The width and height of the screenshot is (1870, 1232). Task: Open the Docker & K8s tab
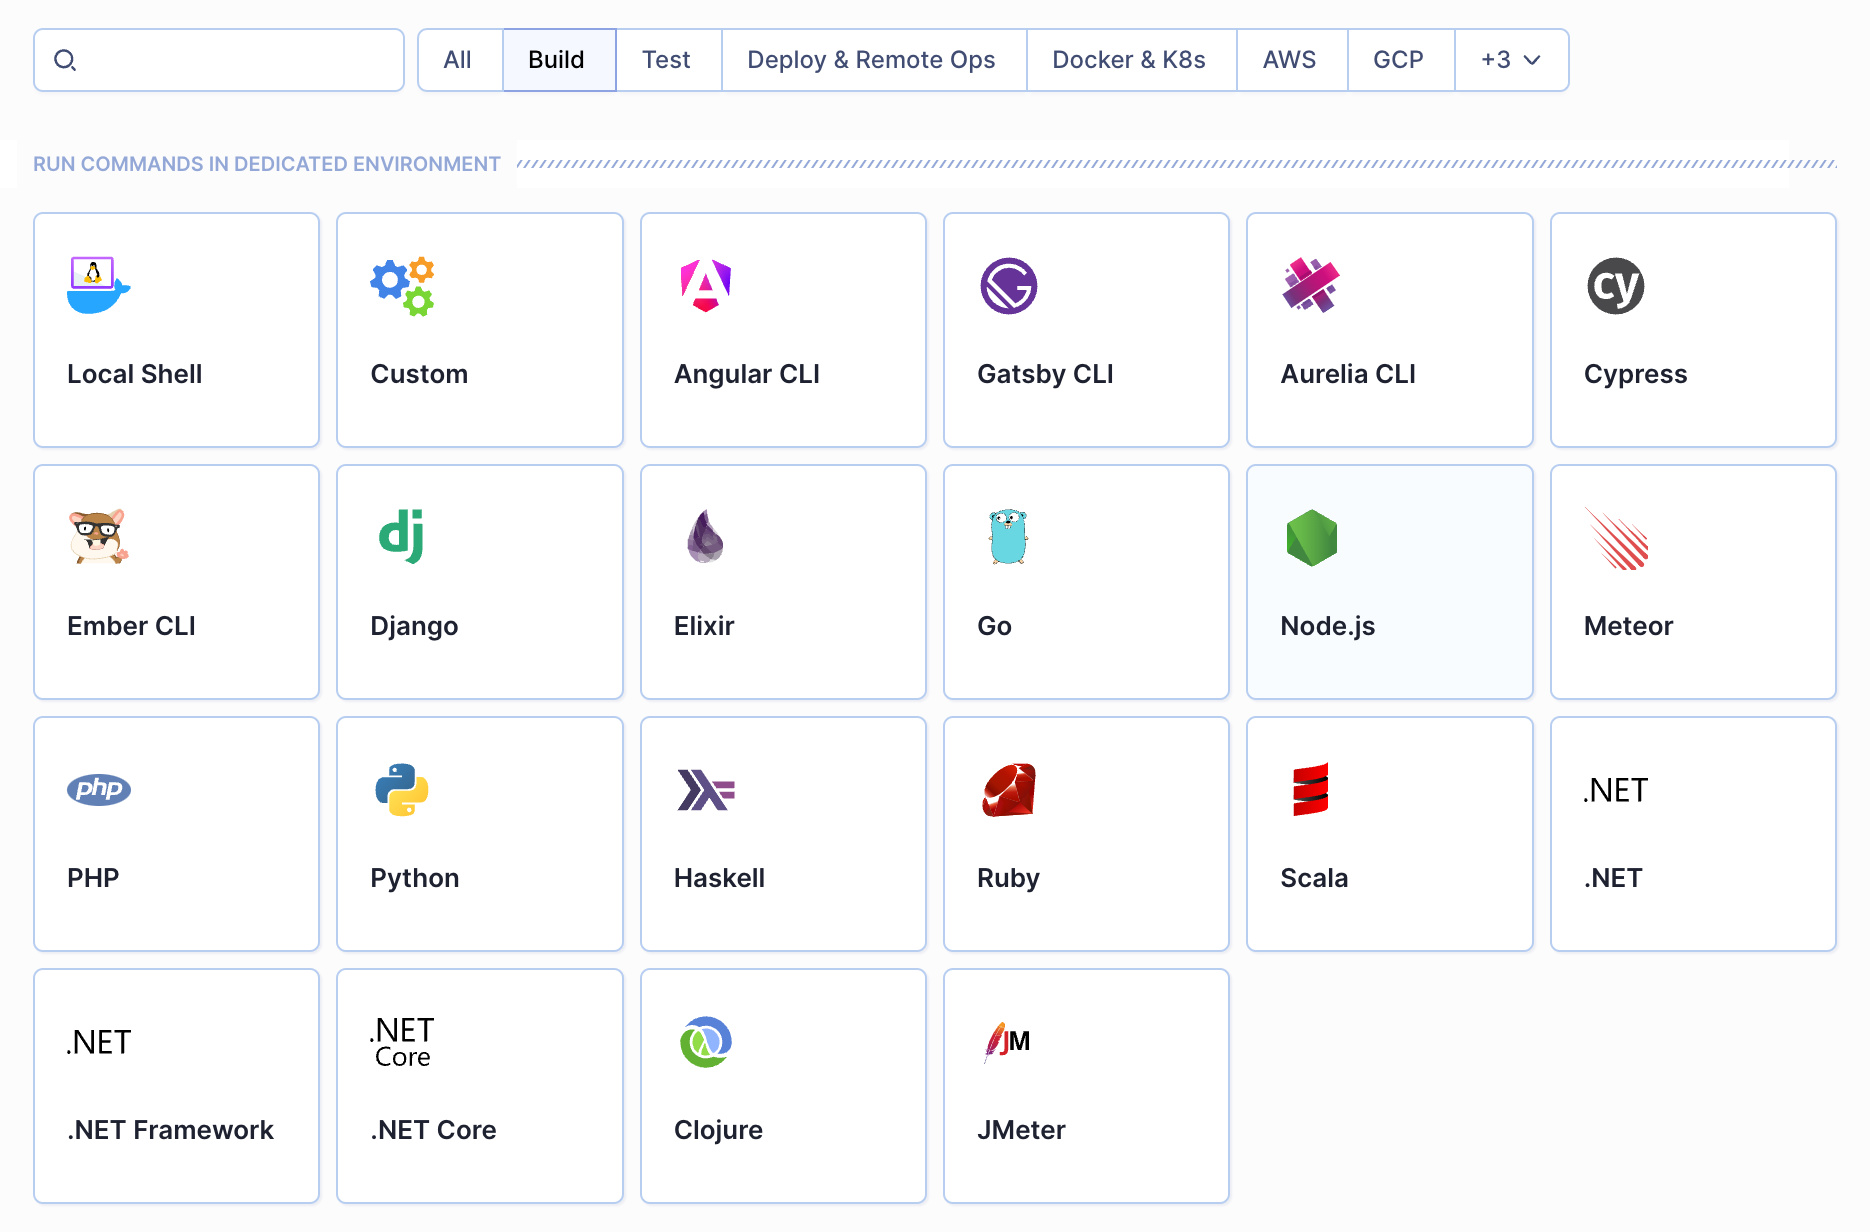(1130, 60)
